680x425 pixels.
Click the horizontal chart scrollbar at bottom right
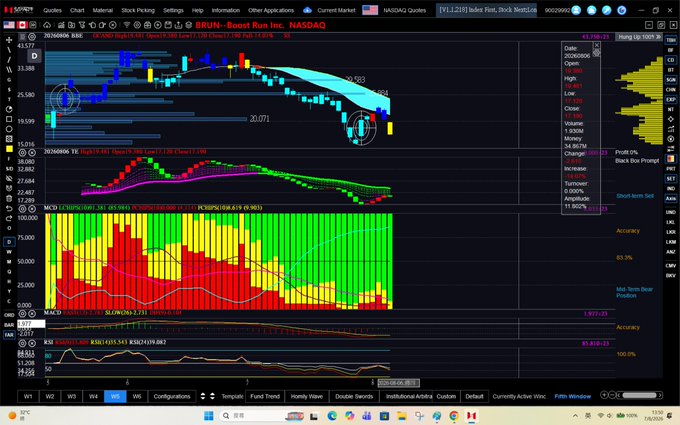coord(640,395)
